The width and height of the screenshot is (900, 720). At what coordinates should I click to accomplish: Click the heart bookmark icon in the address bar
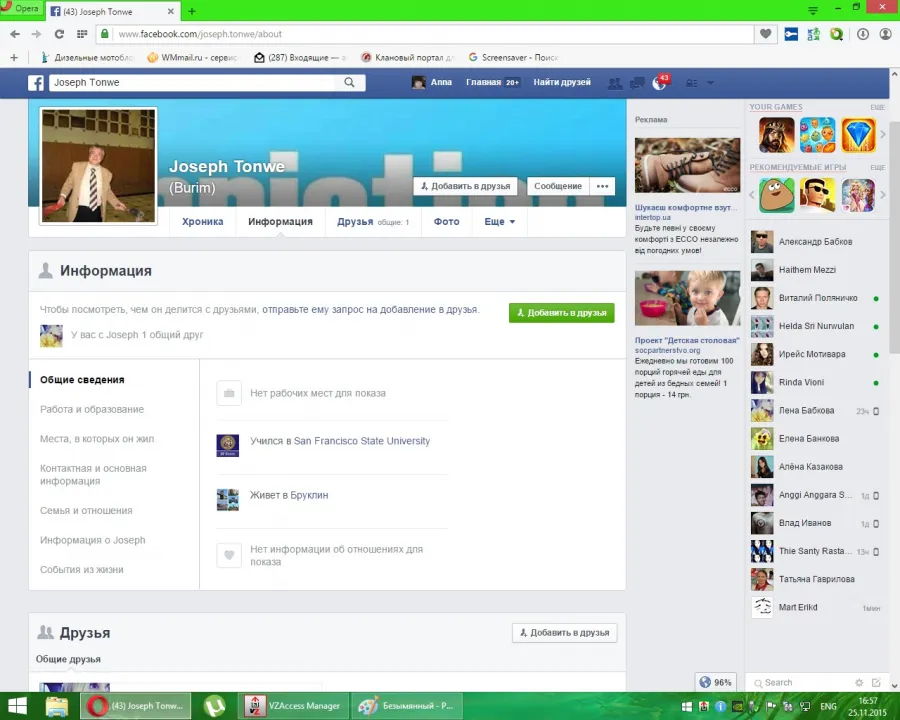[765, 34]
